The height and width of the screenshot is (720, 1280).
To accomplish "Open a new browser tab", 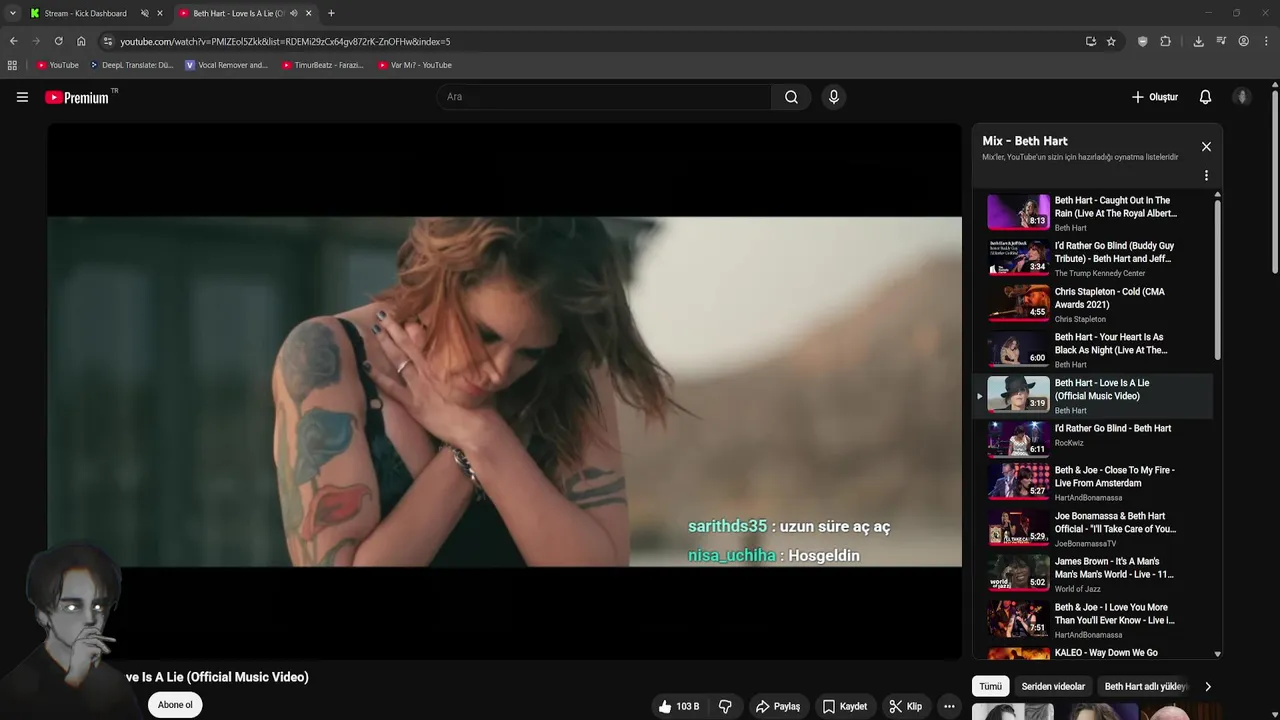I will click(x=331, y=13).
